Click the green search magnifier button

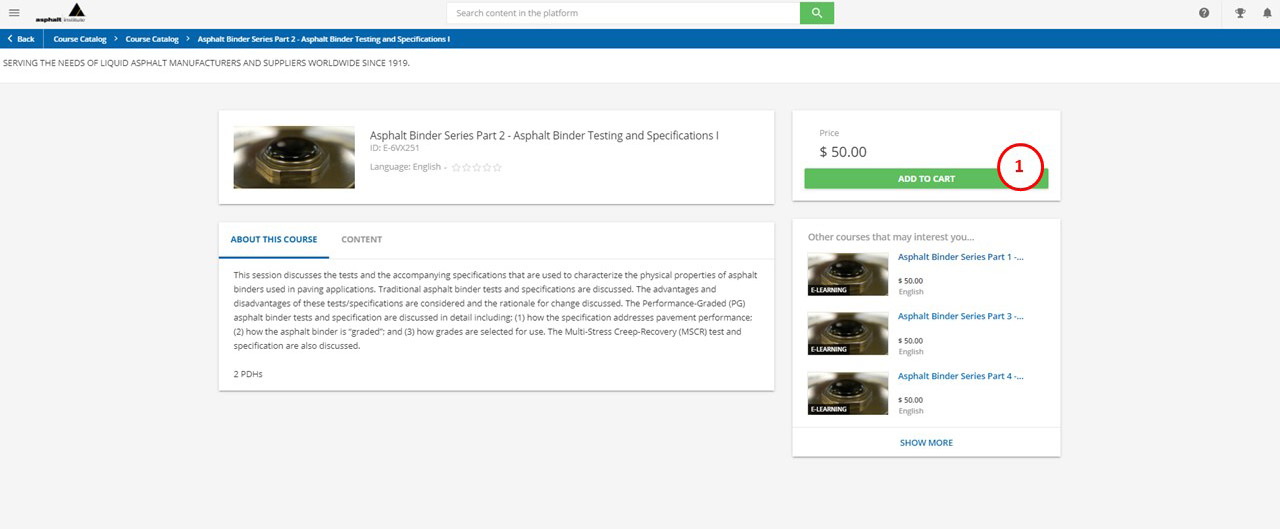(816, 13)
